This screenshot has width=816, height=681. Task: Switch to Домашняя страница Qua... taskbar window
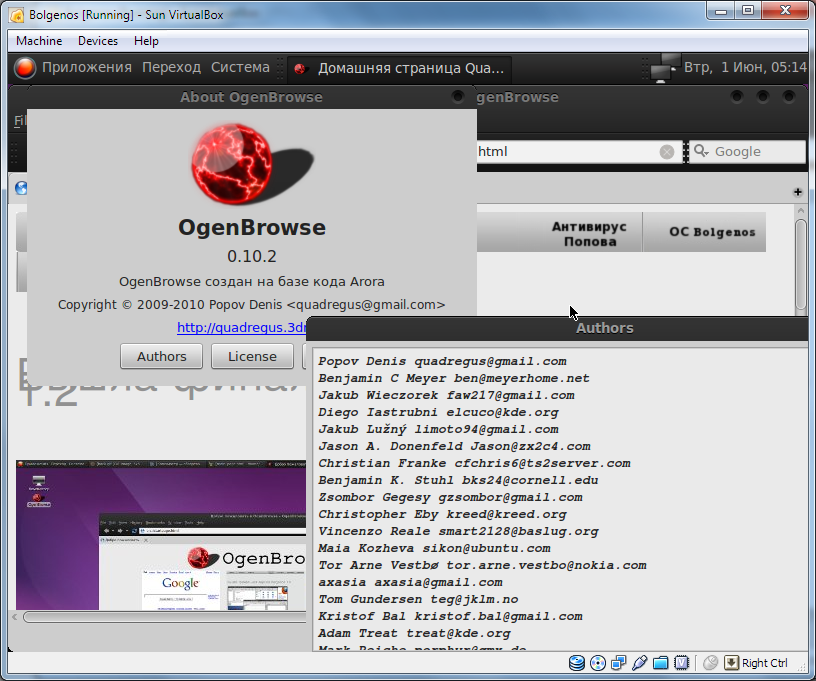click(x=399, y=68)
